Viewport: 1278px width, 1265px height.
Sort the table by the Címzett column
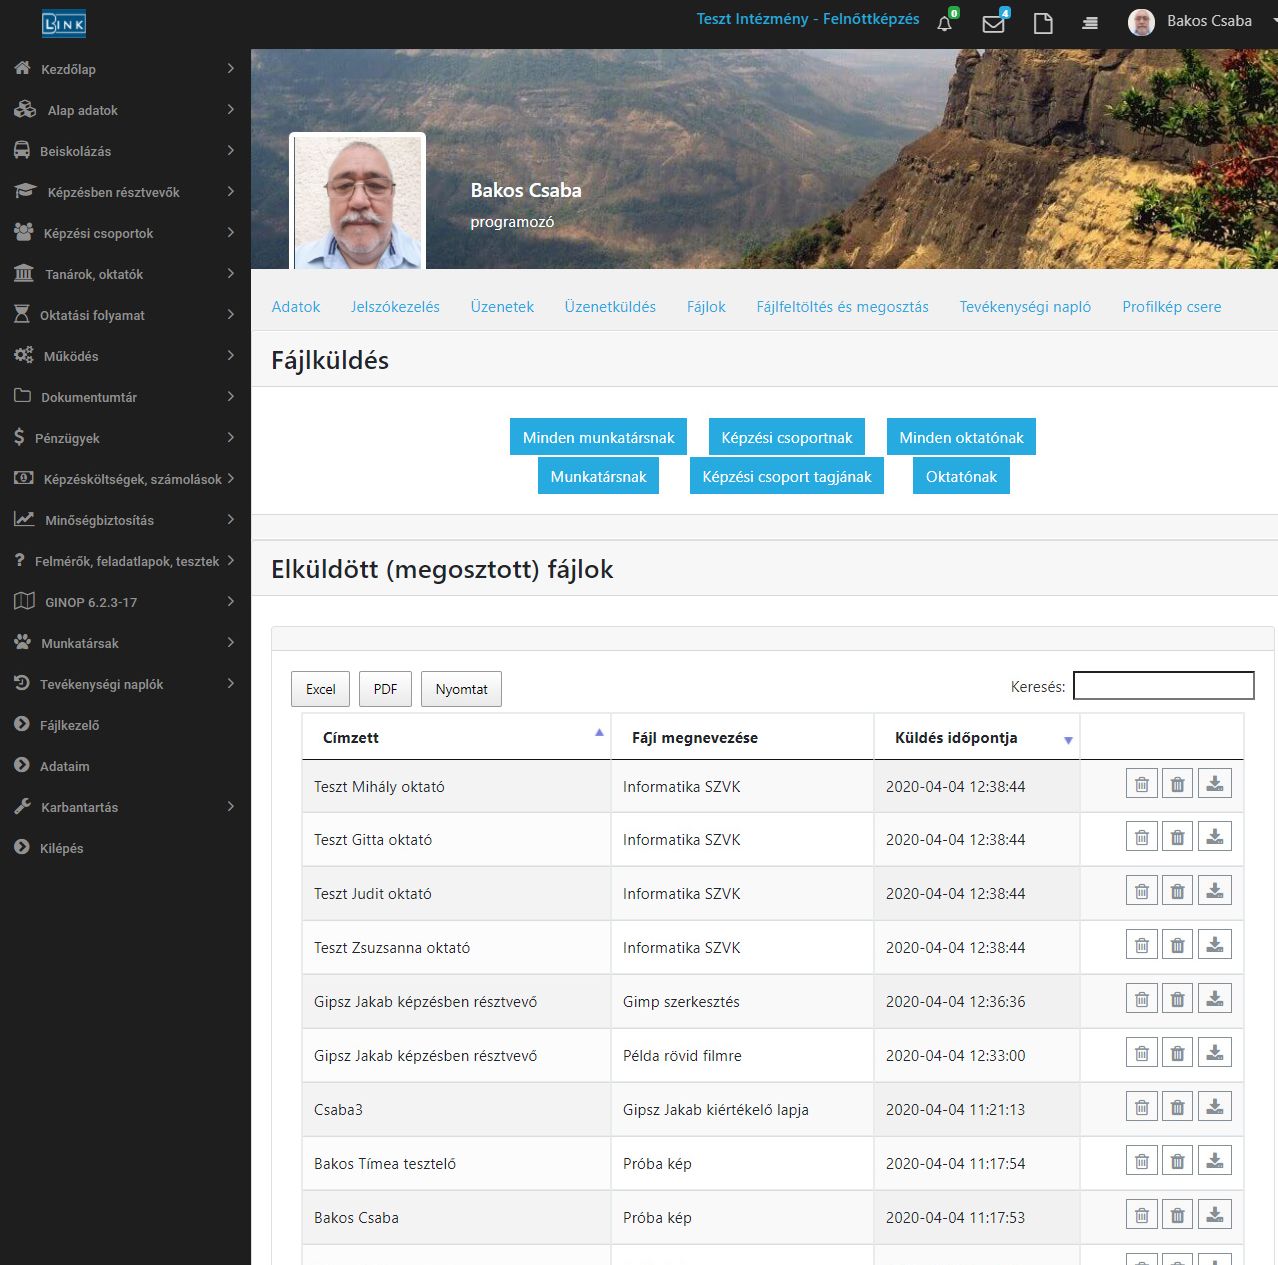click(x=456, y=737)
